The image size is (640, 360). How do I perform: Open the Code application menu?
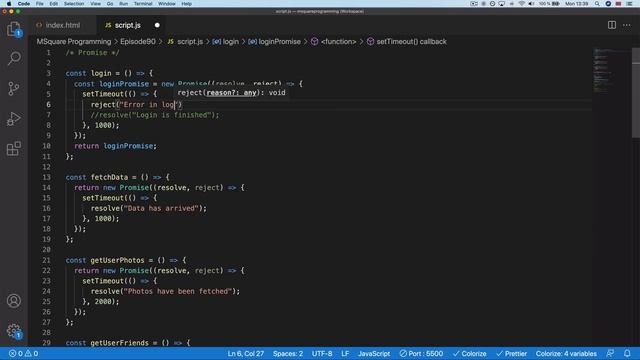click(24, 4)
